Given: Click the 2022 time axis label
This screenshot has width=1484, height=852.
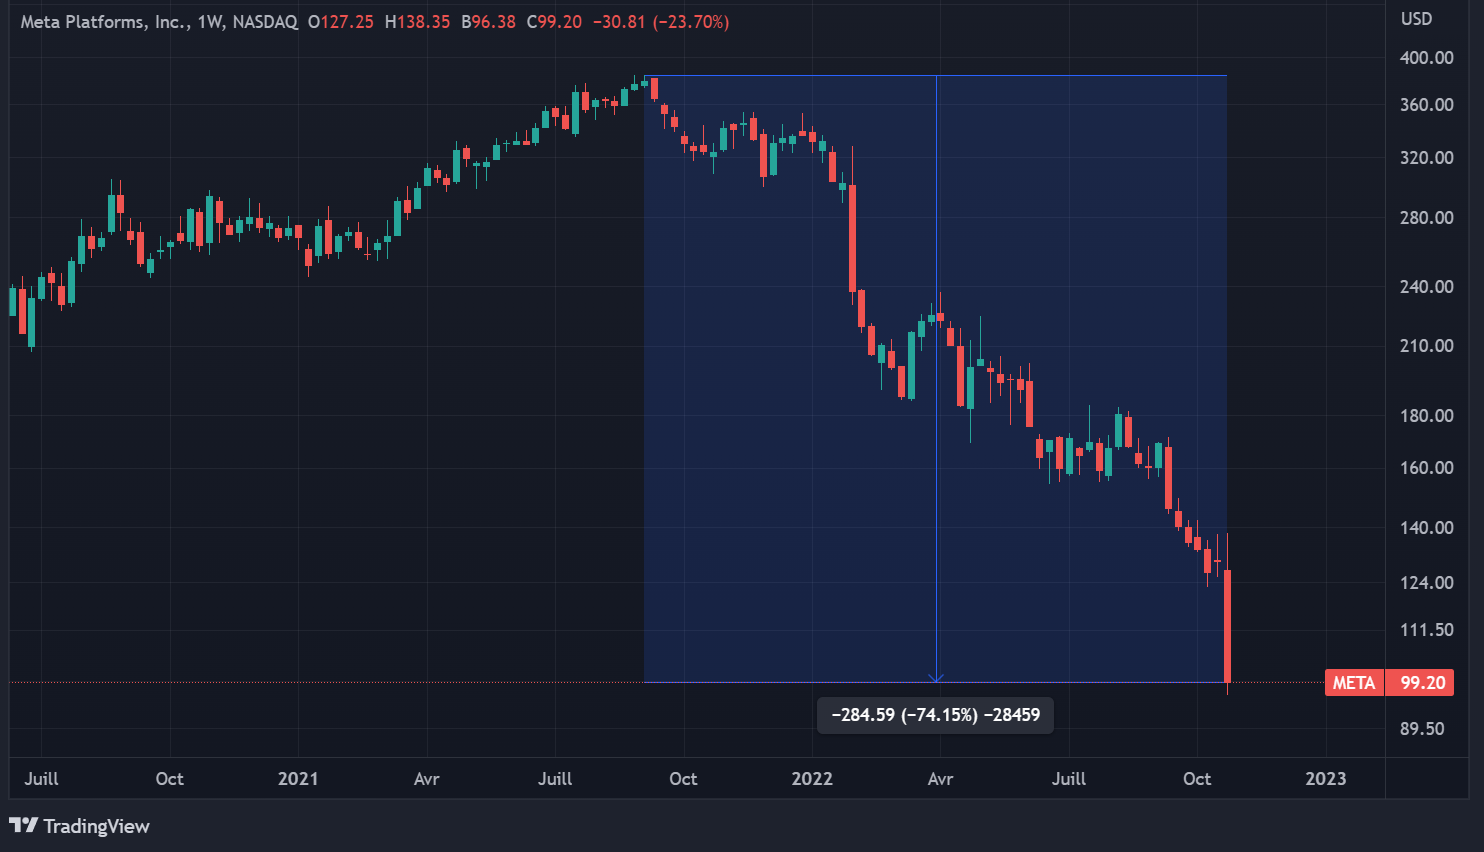Looking at the screenshot, I should [812, 779].
